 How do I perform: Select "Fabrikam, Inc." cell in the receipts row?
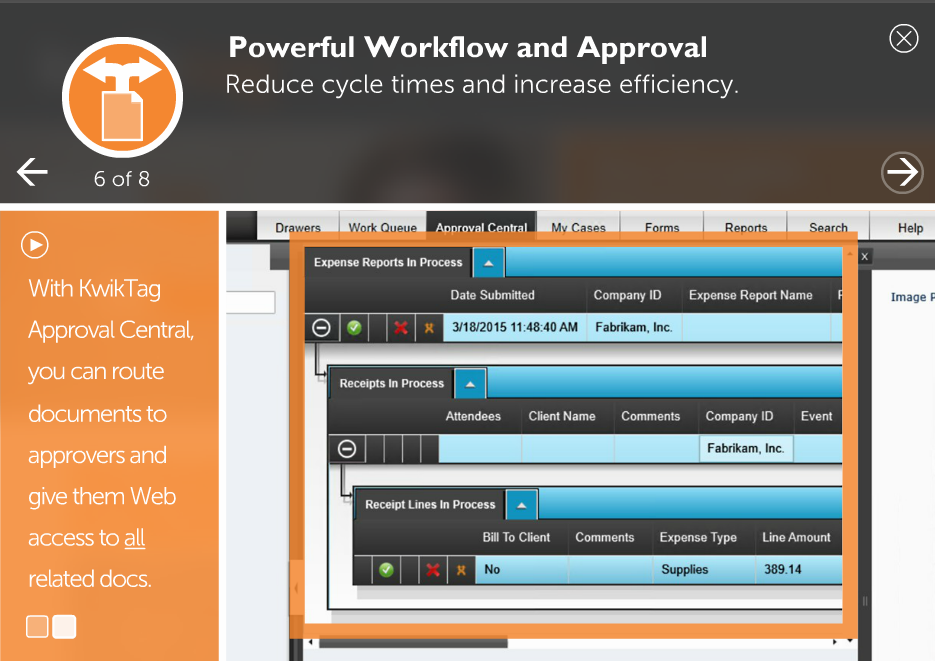(746, 448)
